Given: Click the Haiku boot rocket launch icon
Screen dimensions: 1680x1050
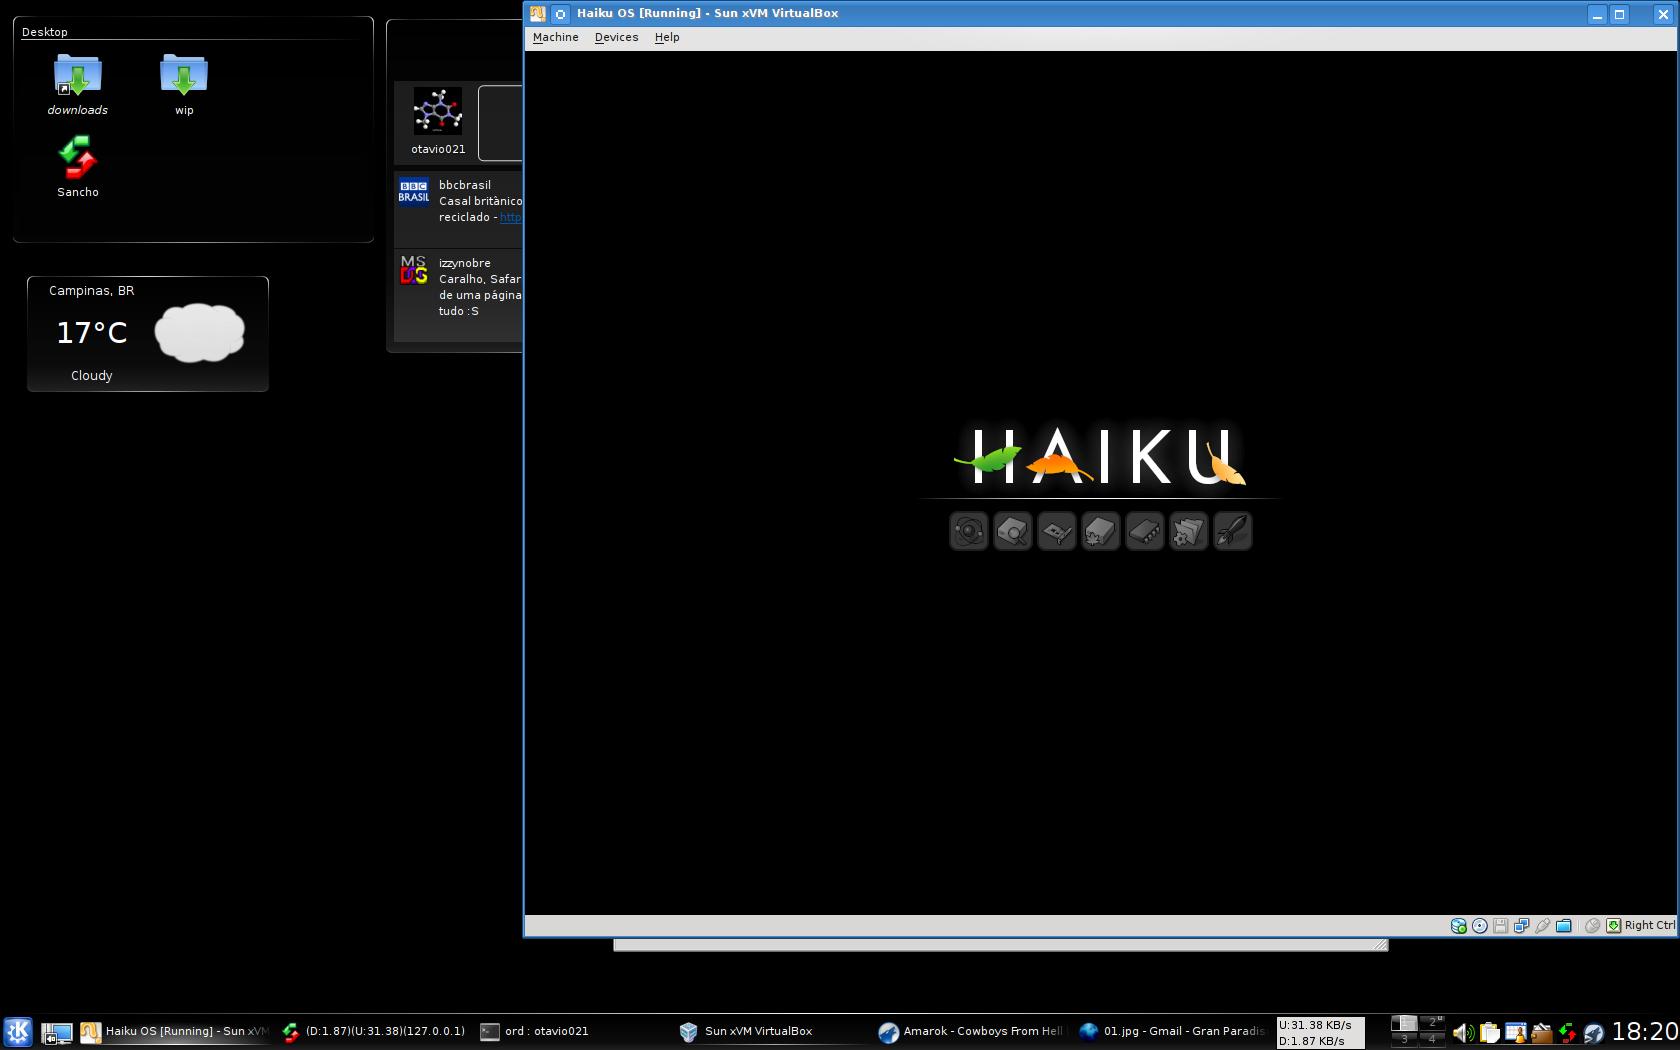Looking at the screenshot, I should point(1233,531).
